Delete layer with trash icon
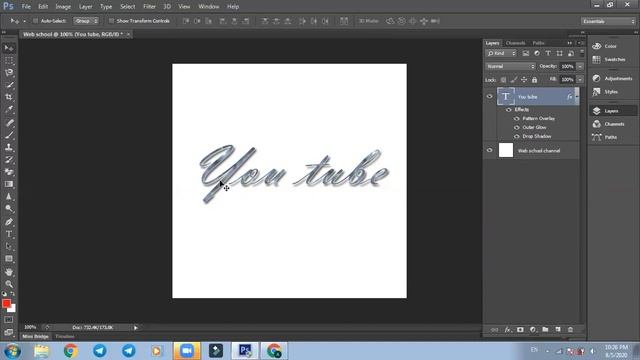This screenshot has width=640, height=360. (571, 329)
